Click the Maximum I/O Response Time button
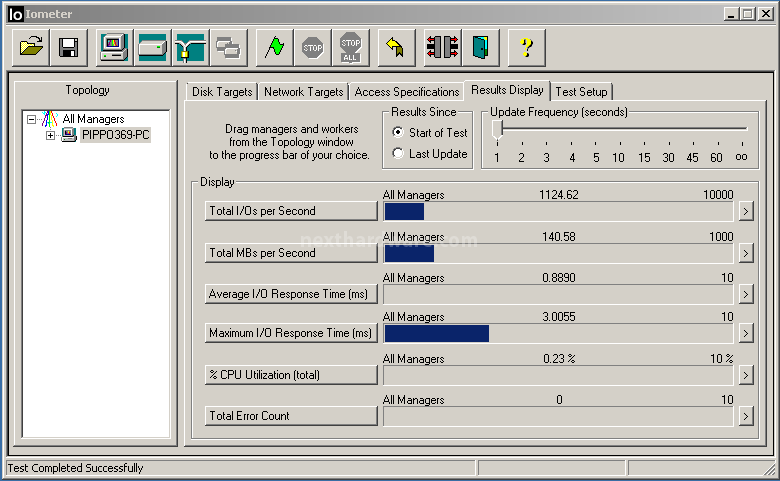The width and height of the screenshot is (780, 481). coord(291,333)
